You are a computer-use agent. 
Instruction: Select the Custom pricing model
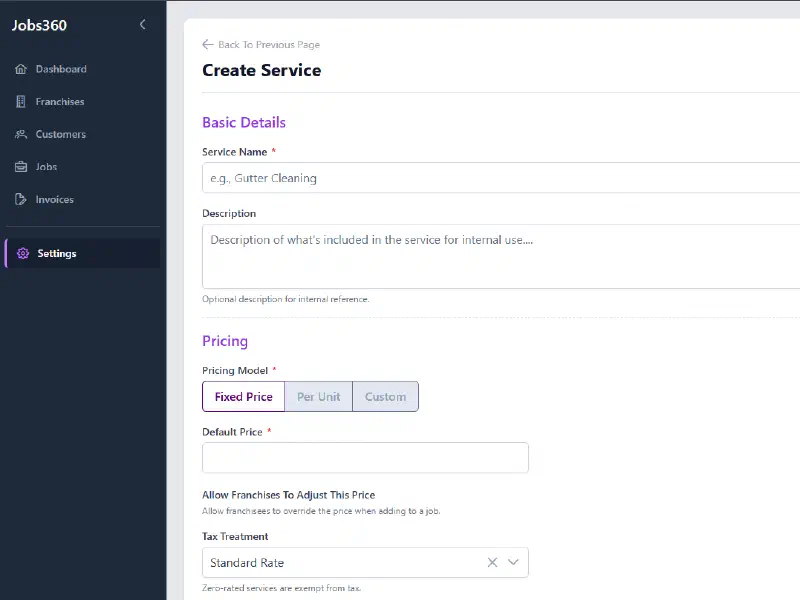[x=385, y=396]
